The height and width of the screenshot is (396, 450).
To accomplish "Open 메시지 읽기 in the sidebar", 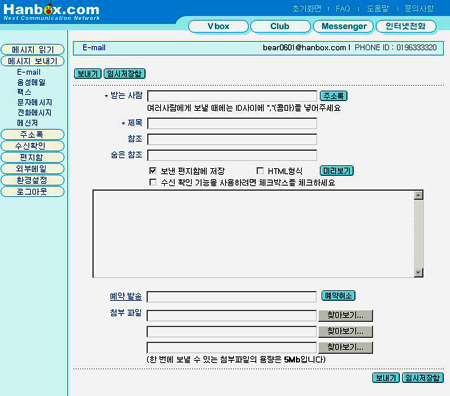I will point(32,50).
